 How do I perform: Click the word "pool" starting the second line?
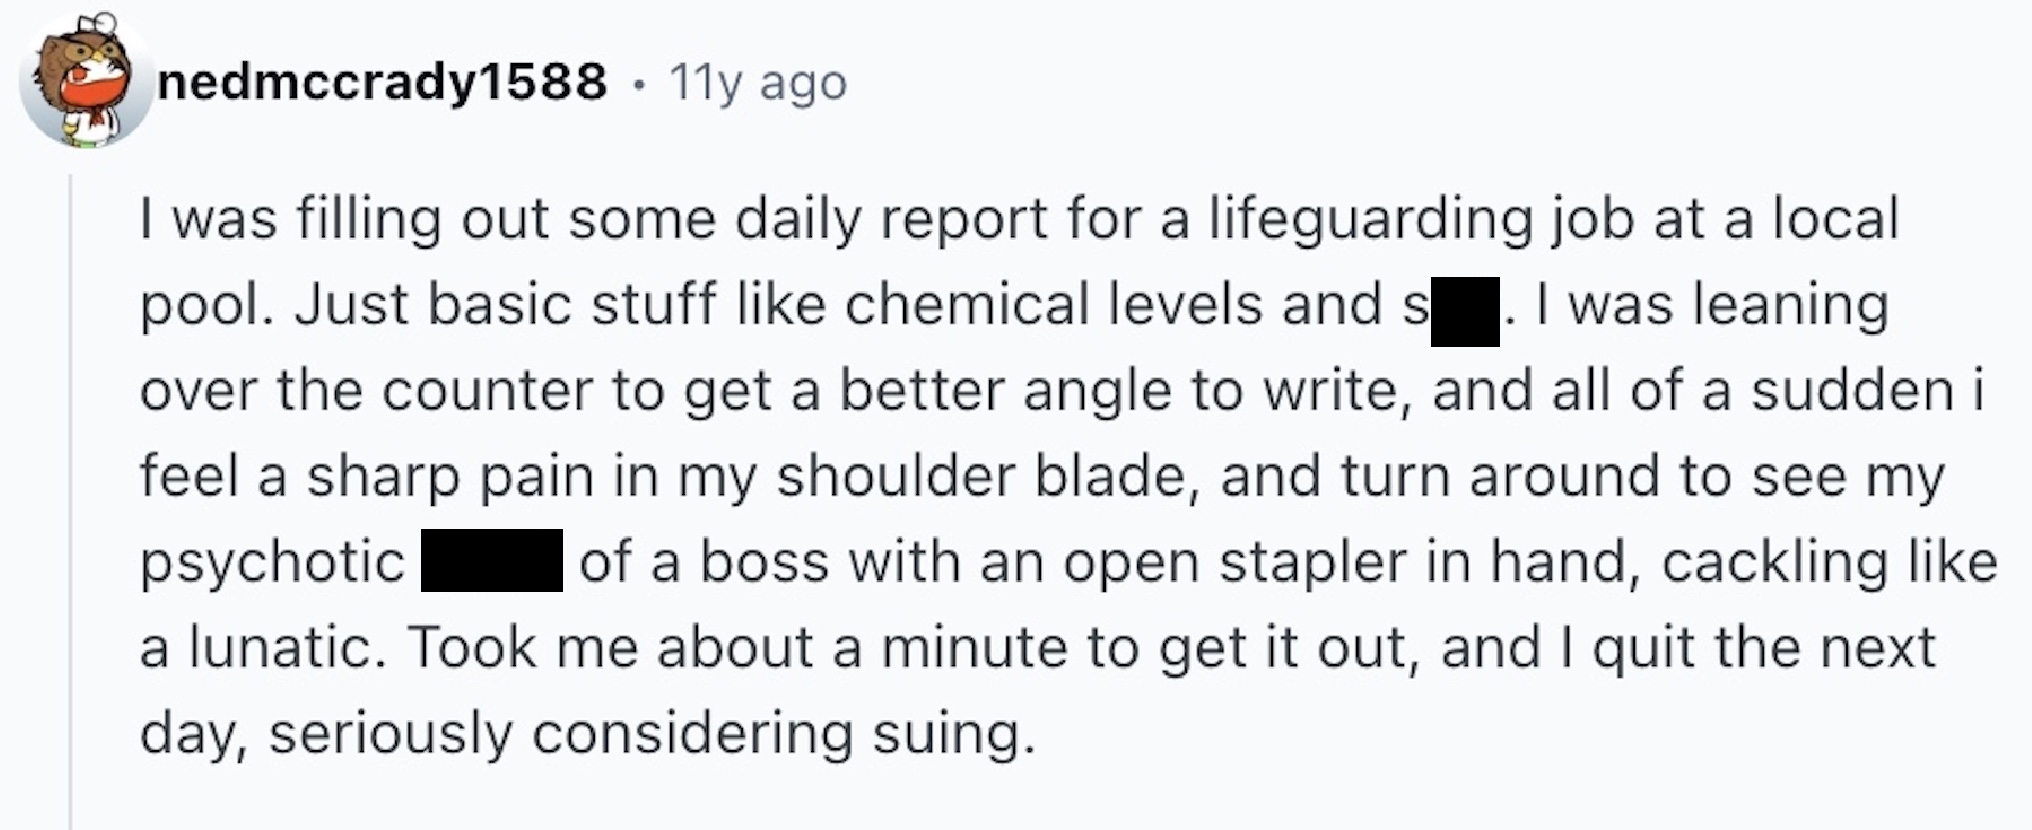click(x=204, y=306)
